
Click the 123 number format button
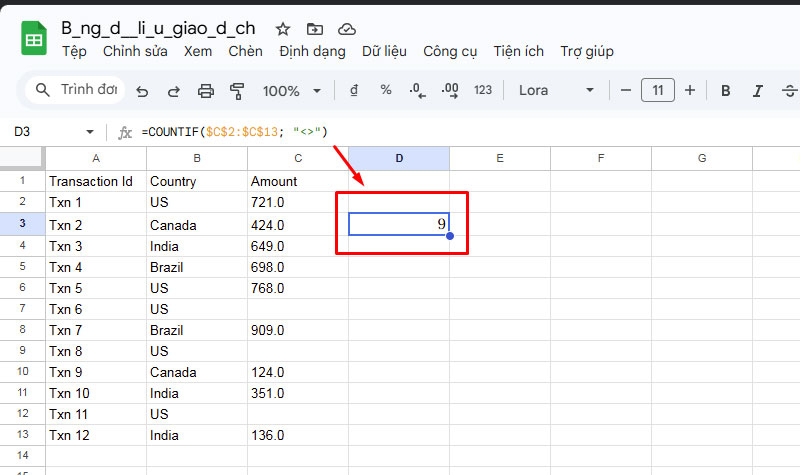(x=483, y=90)
